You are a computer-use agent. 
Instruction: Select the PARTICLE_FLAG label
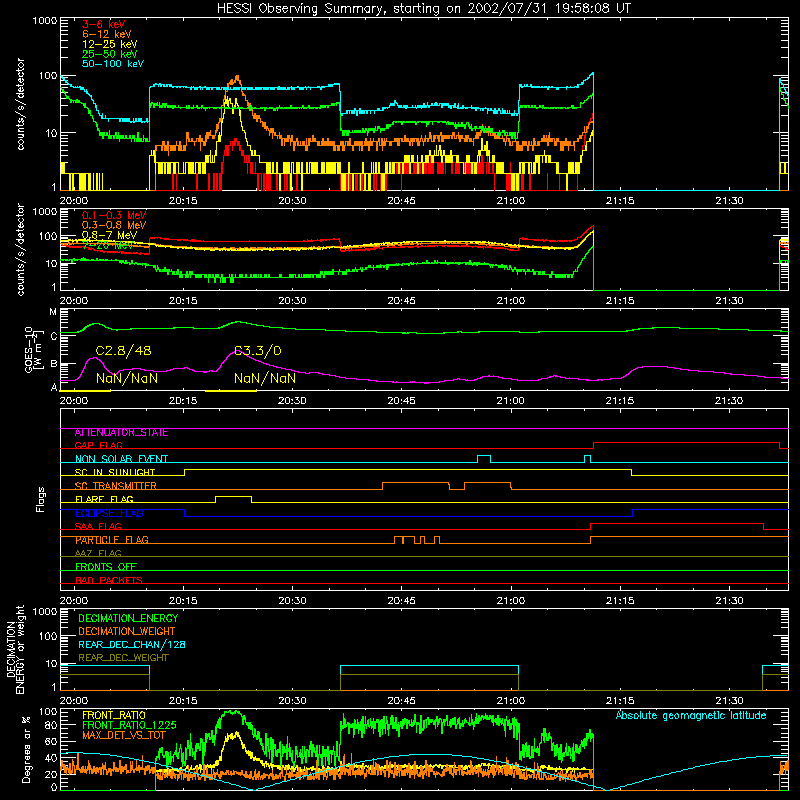pyautogui.click(x=112, y=540)
